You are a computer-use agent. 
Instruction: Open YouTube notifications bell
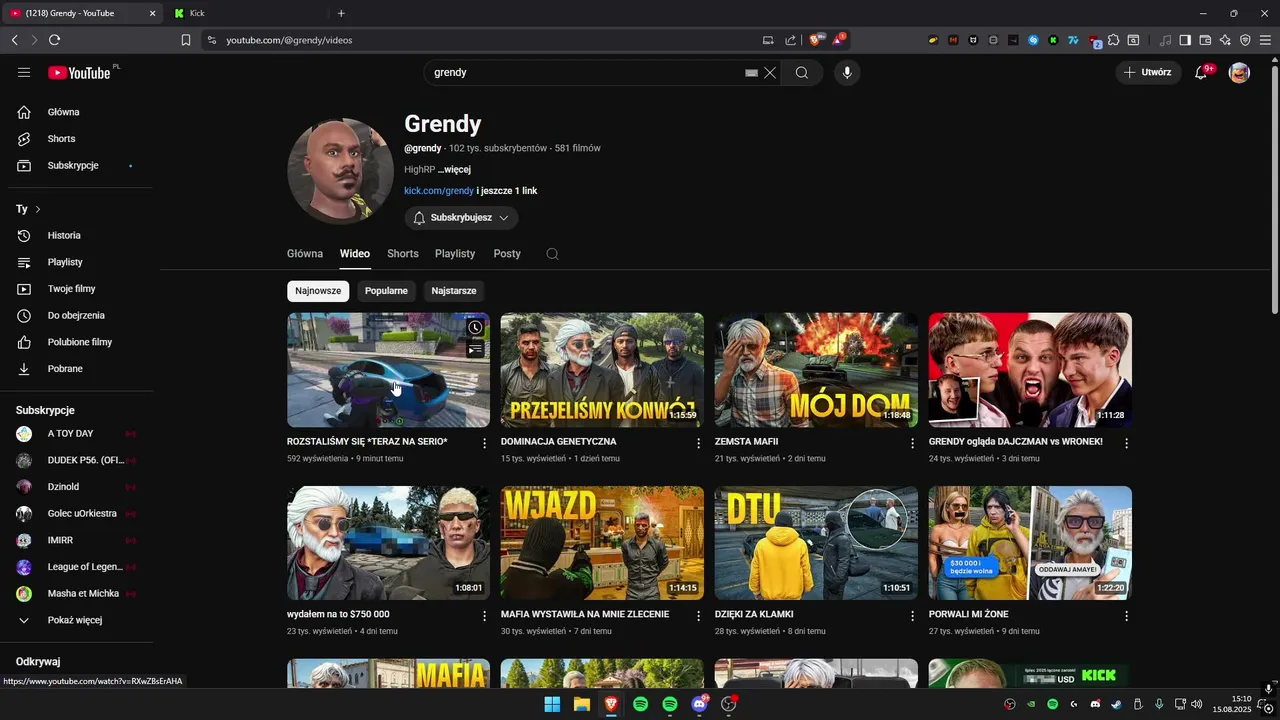tap(1201, 72)
